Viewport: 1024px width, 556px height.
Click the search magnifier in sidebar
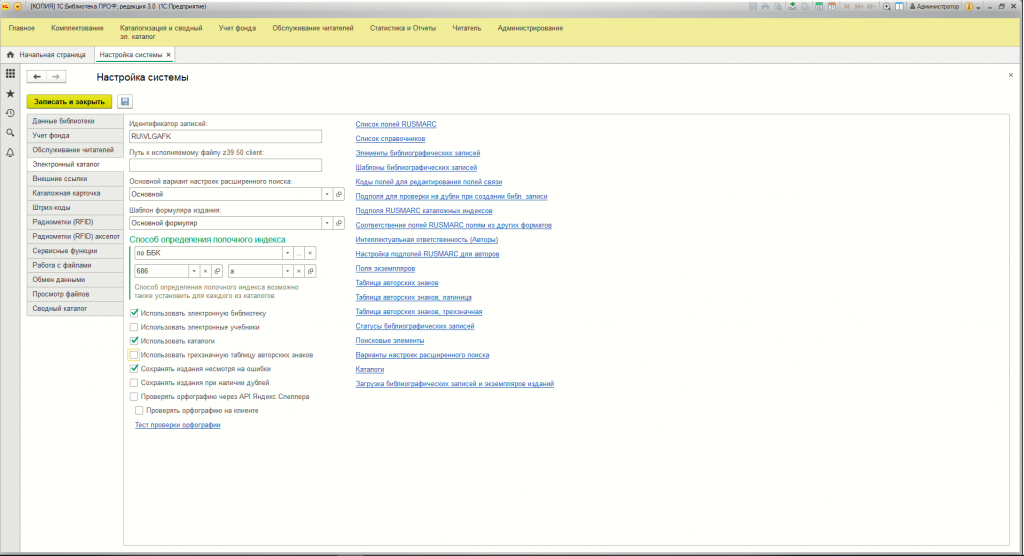[x=10, y=133]
